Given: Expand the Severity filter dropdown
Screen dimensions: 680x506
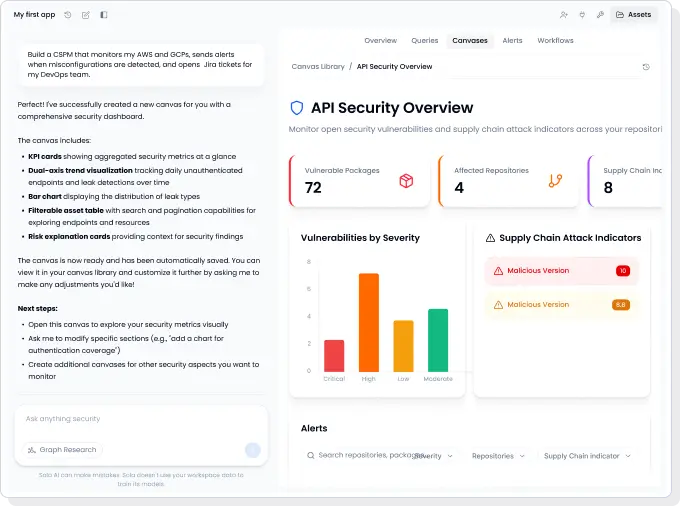Looking at the screenshot, I should point(434,456).
